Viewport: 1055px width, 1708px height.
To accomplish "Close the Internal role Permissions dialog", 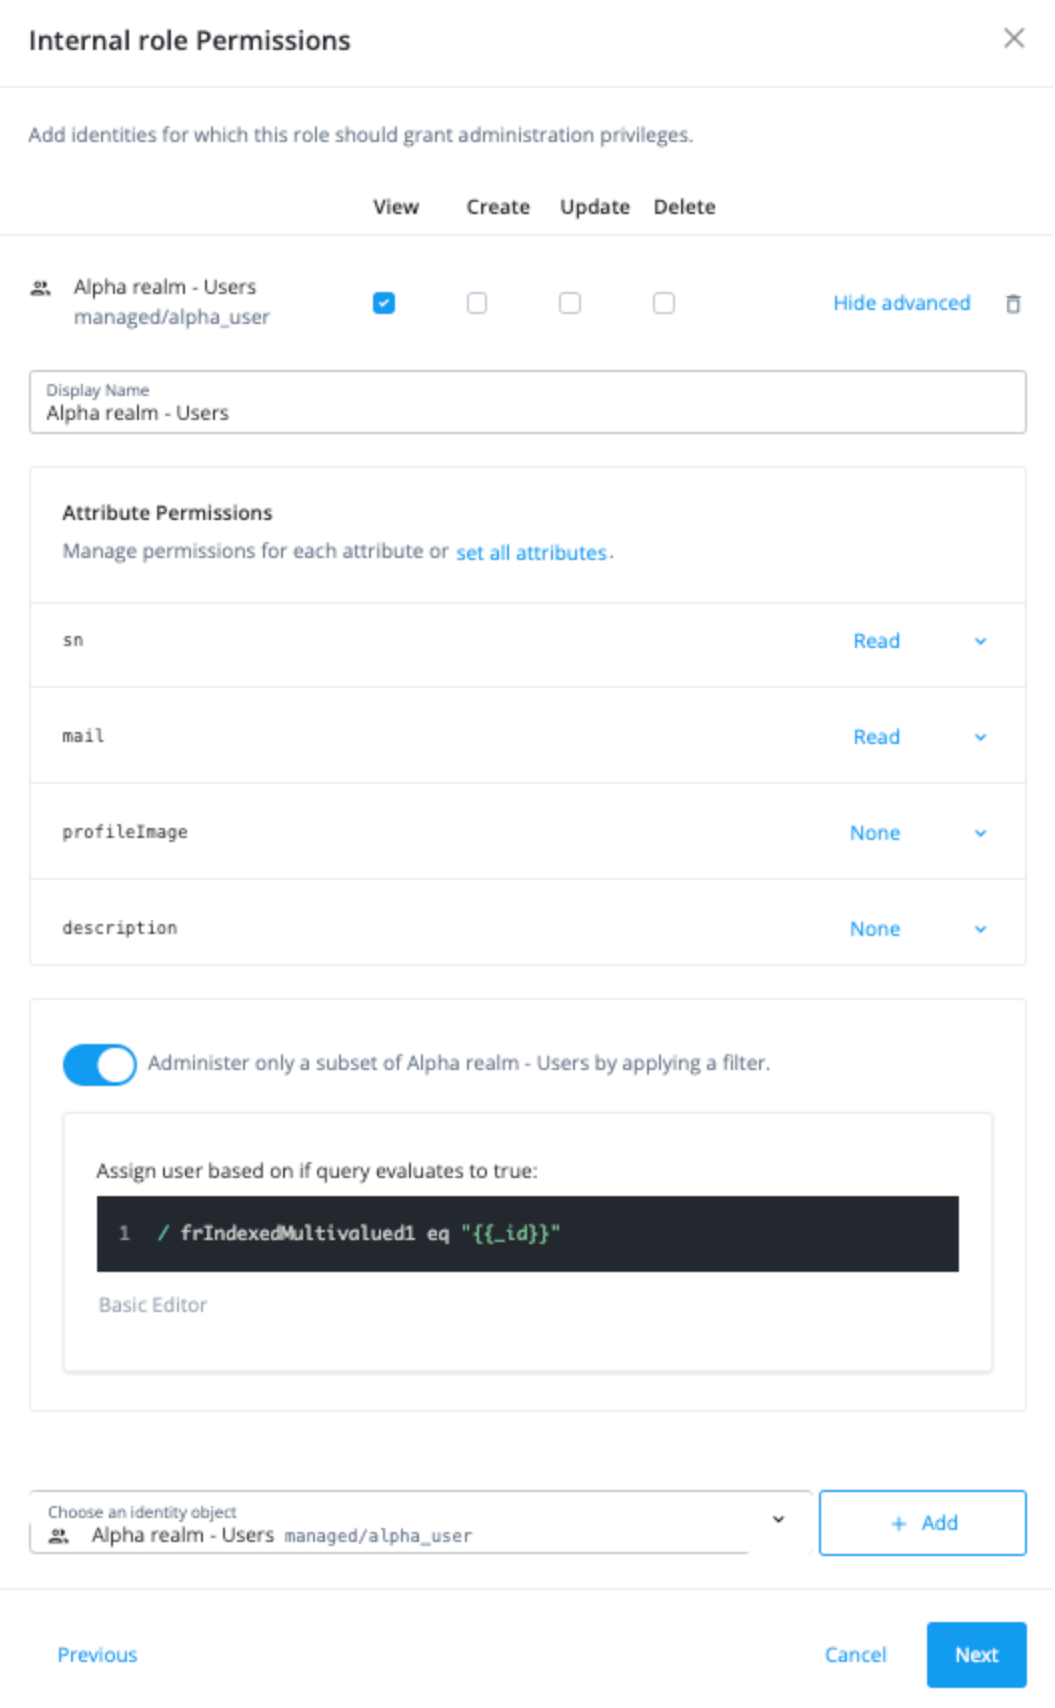I will pyautogui.click(x=1014, y=39).
